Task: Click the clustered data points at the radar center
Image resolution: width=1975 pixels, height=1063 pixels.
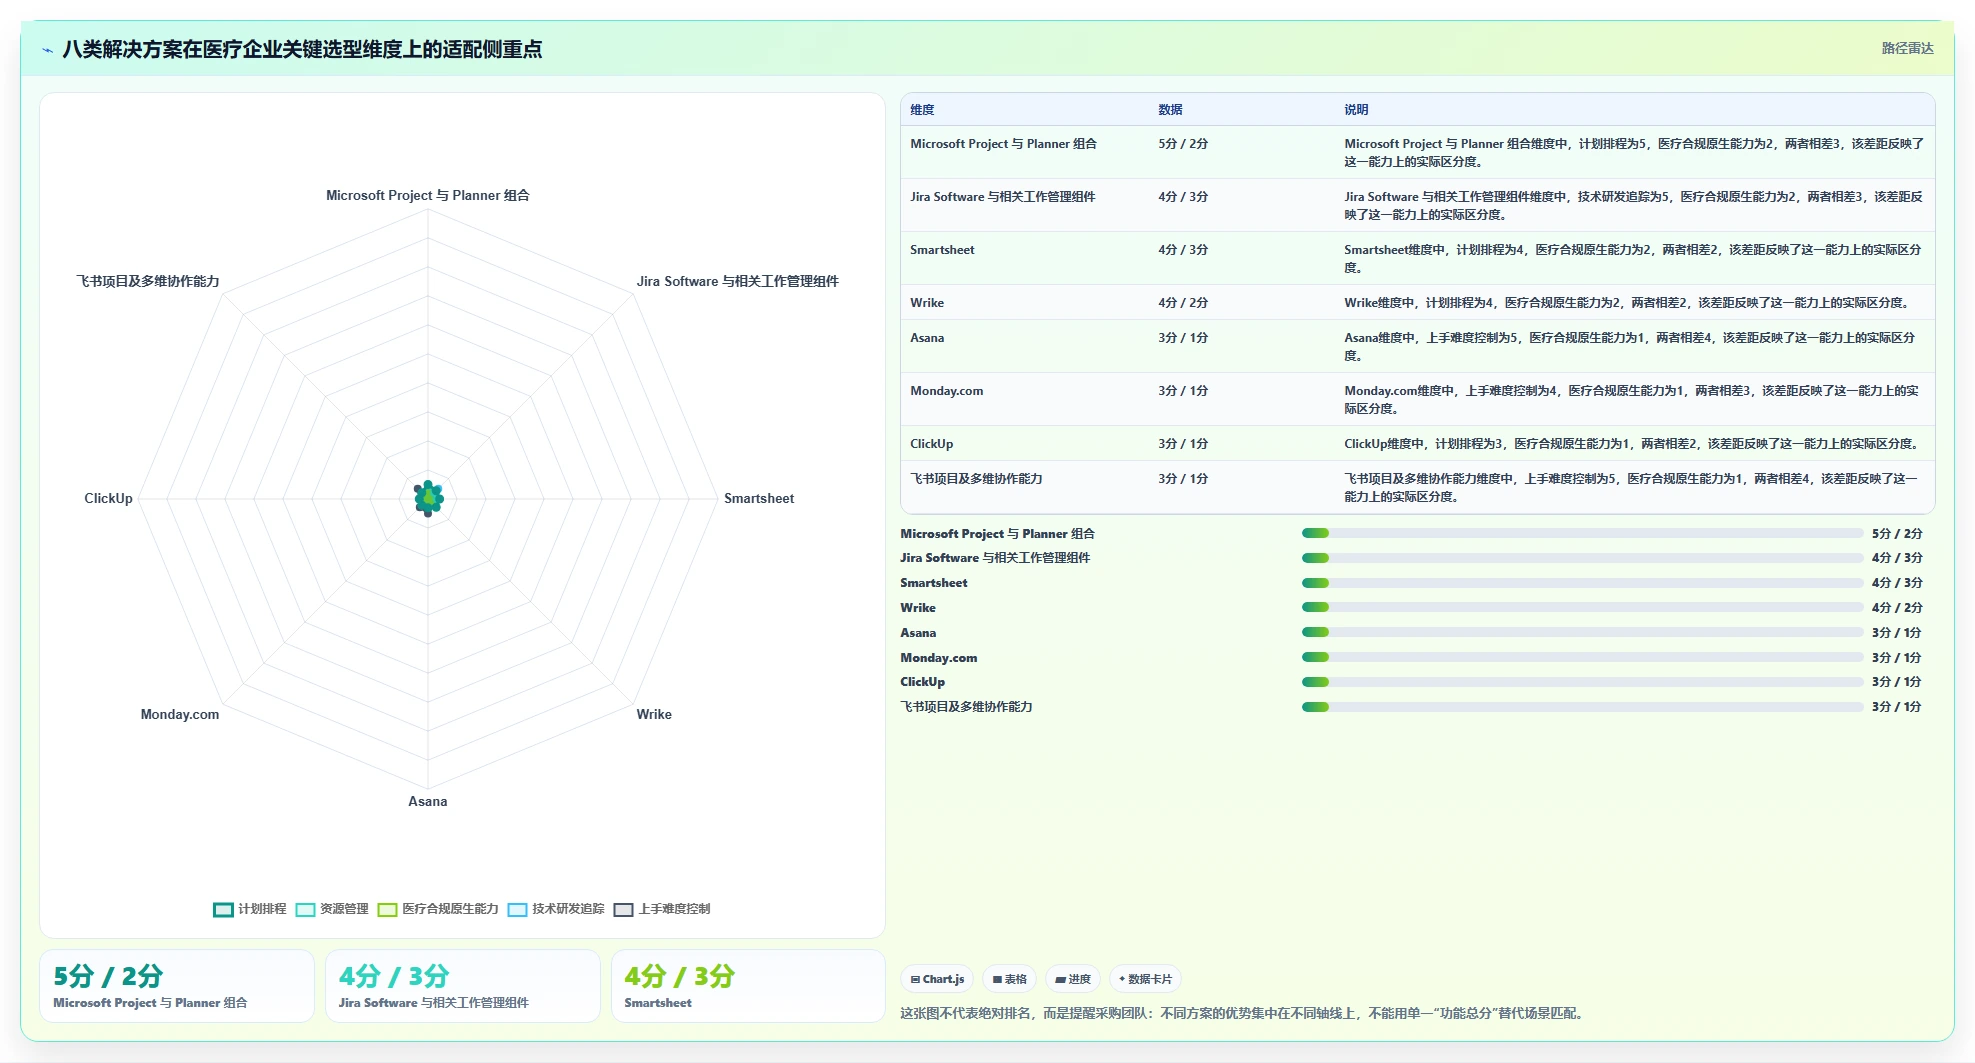Action: click(429, 497)
